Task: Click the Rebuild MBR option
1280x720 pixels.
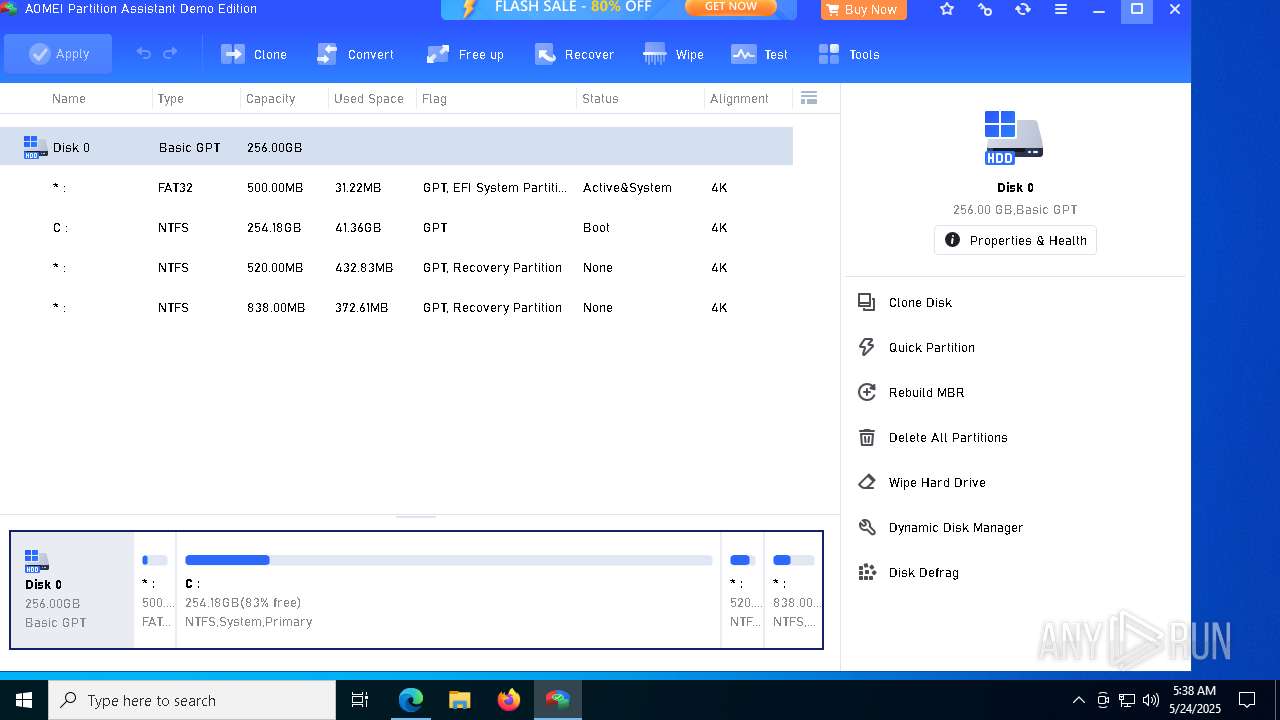Action: [926, 392]
